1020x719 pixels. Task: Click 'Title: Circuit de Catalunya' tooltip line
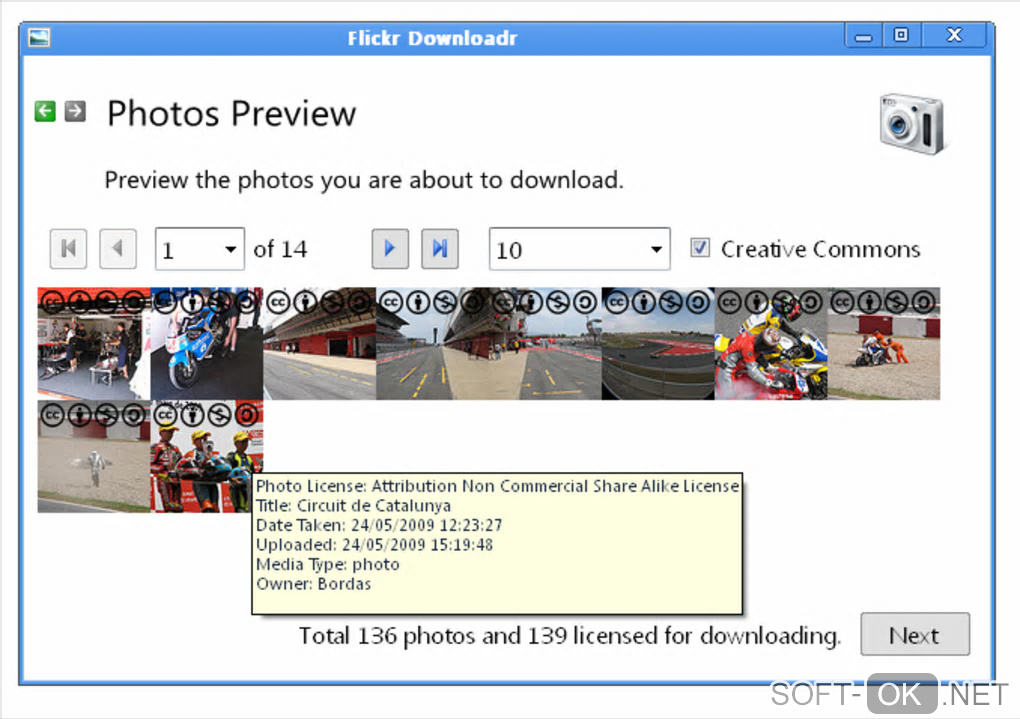tap(353, 506)
